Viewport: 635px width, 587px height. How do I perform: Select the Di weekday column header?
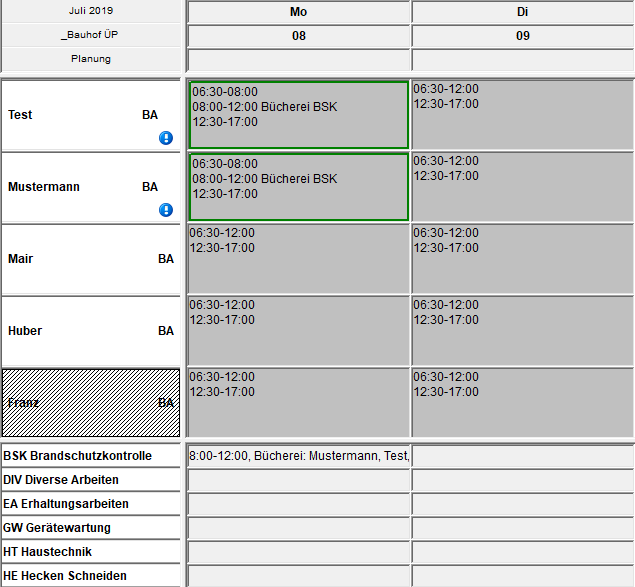tap(522, 12)
